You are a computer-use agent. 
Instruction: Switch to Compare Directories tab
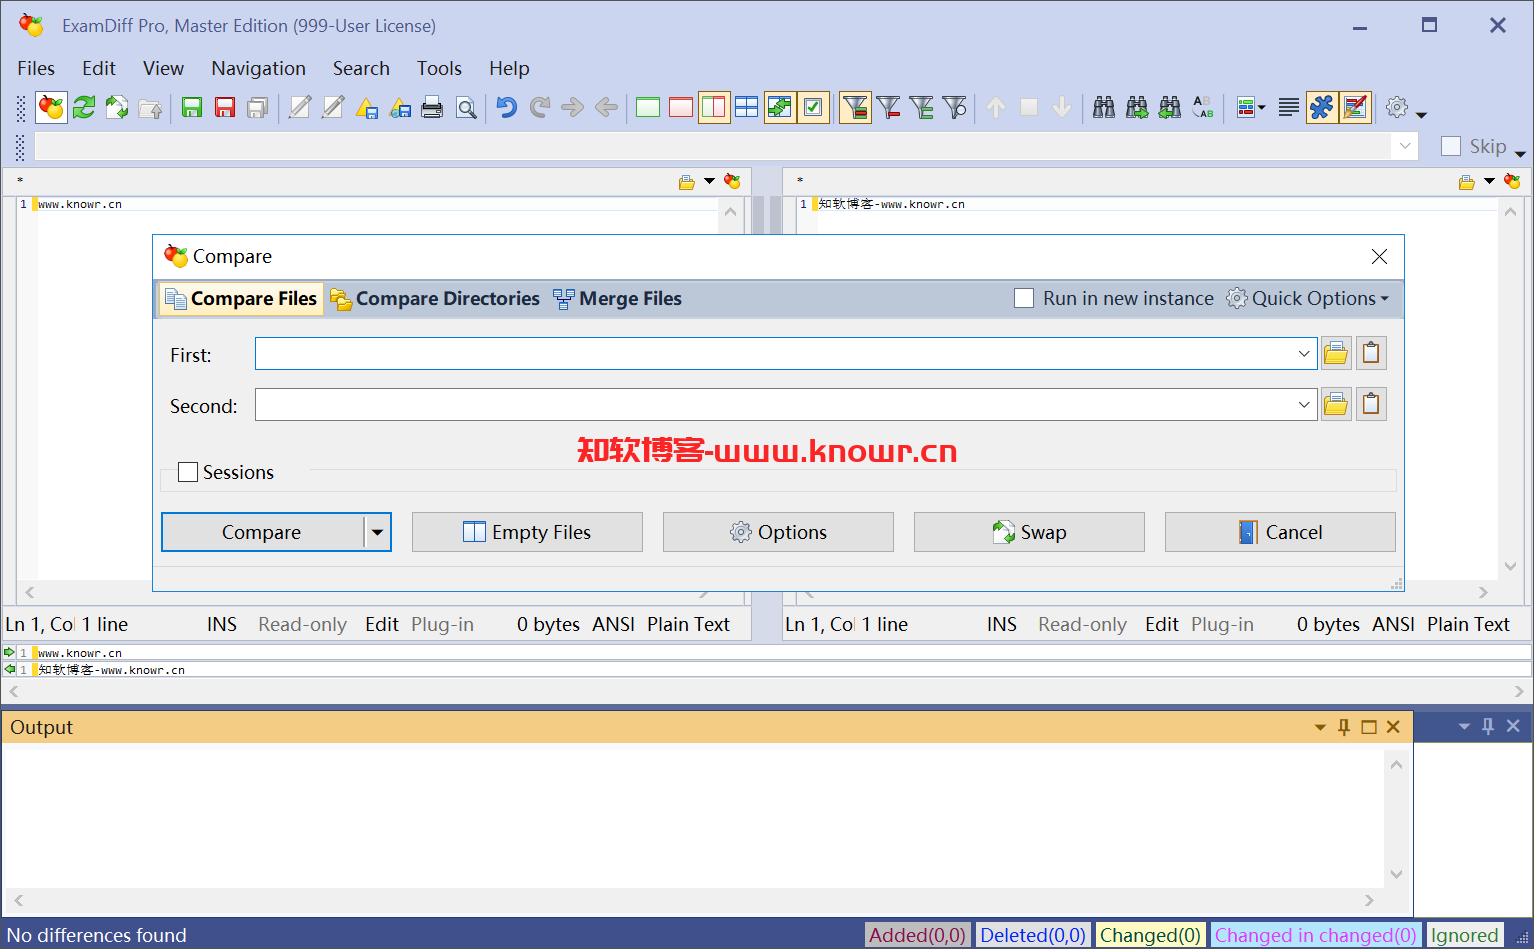click(435, 299)
